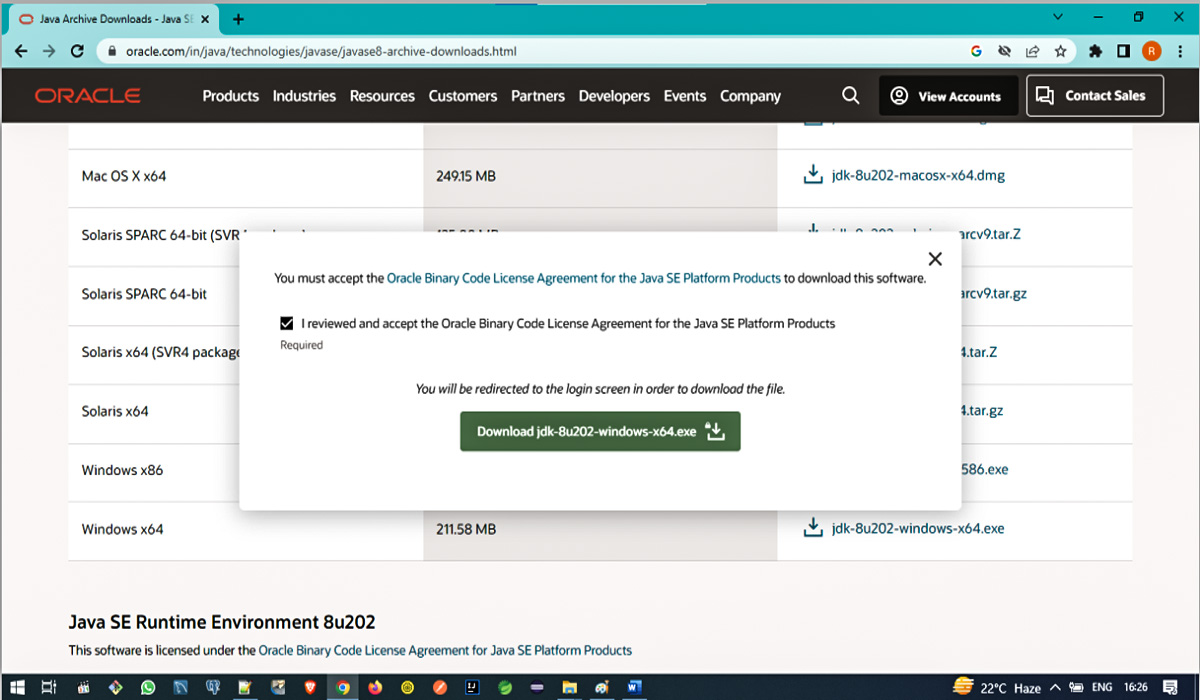Viewport: 1200px width, 700px height.
Task: Click the Oracle logo
Action: [88, 96]
